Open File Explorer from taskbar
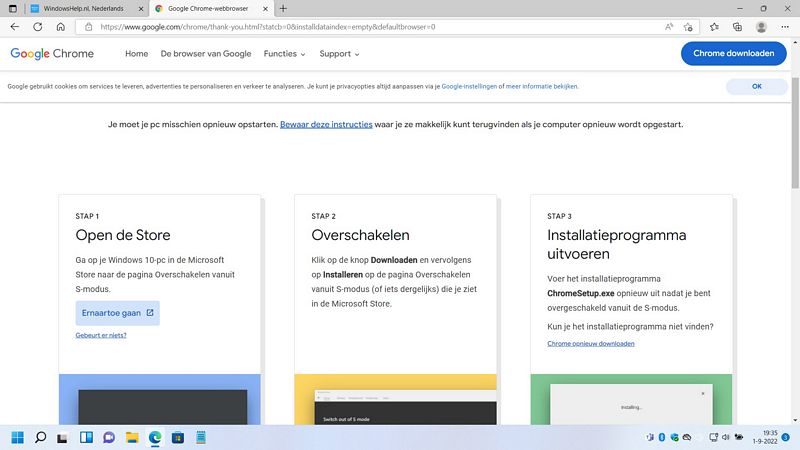This screenshot has width=800, height=450. tap(132, 438)
